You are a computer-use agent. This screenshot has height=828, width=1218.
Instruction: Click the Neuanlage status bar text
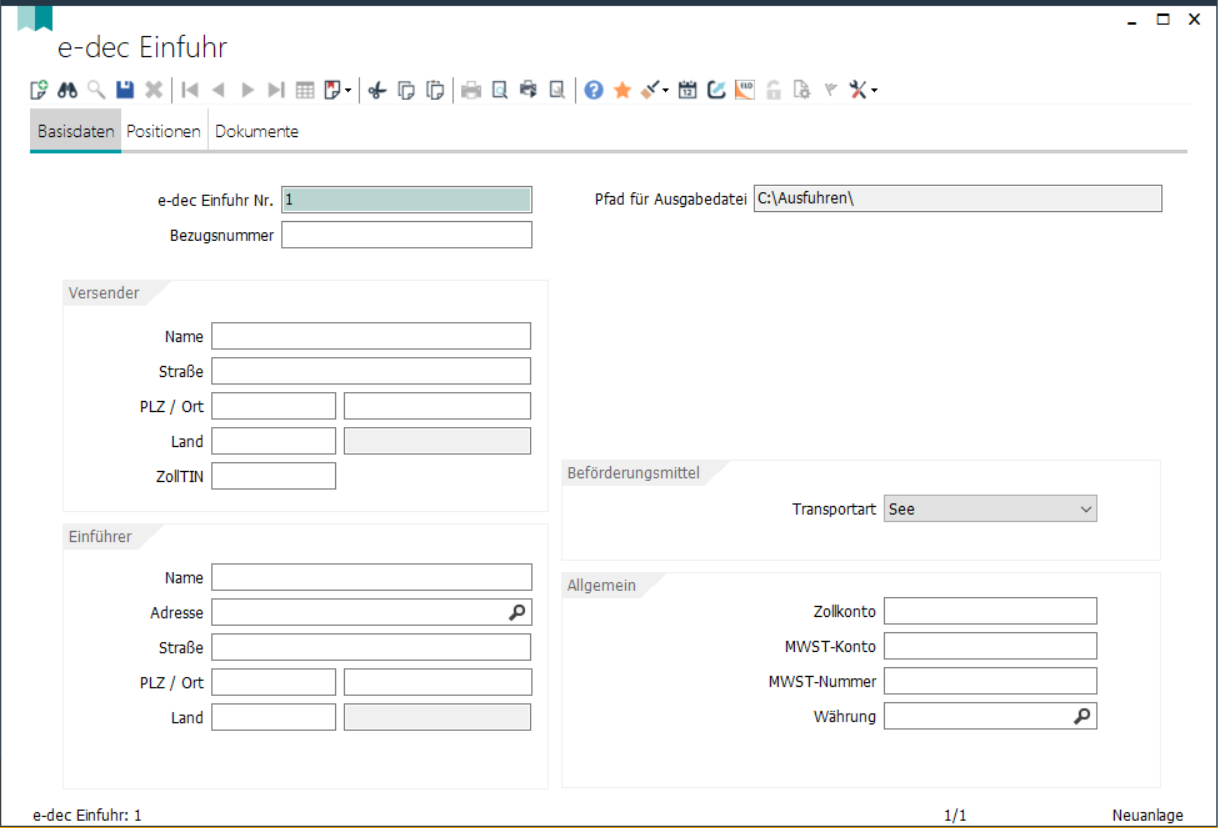click(x=1148, y=815)
